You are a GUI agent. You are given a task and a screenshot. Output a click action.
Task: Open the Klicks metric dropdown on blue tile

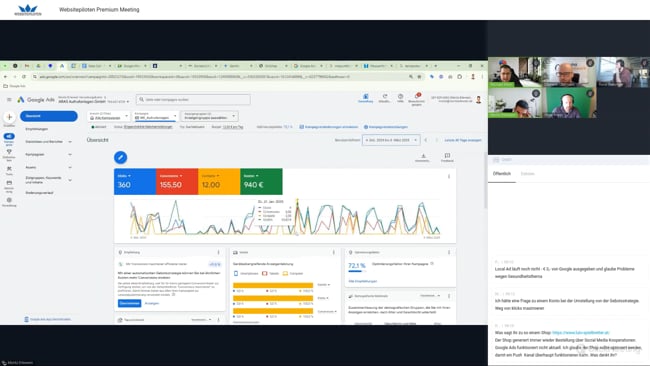(x=124, y=176)
